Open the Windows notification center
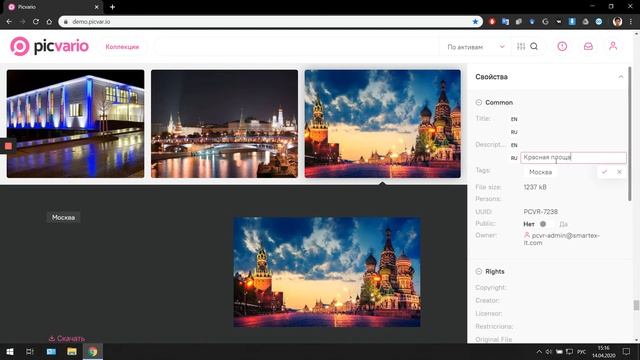This screenshot has width=640, height=360. point(626,351)
